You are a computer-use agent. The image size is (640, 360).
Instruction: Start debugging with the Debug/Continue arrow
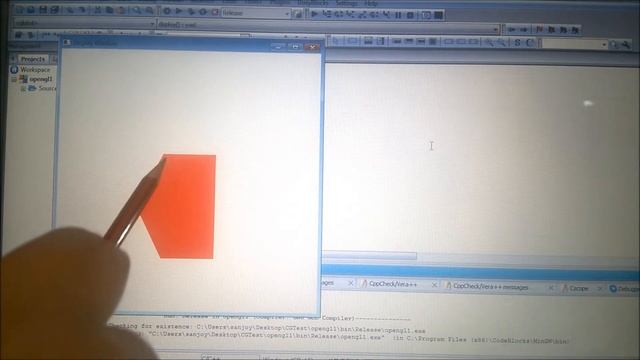[314, 14]
